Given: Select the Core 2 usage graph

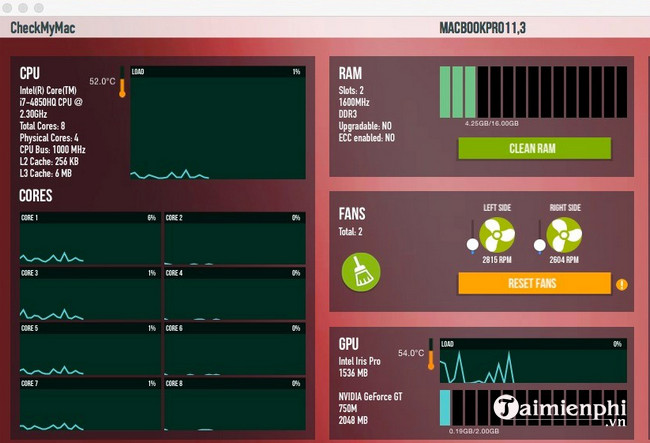Looking at the screenshot, I should point(232,238).
